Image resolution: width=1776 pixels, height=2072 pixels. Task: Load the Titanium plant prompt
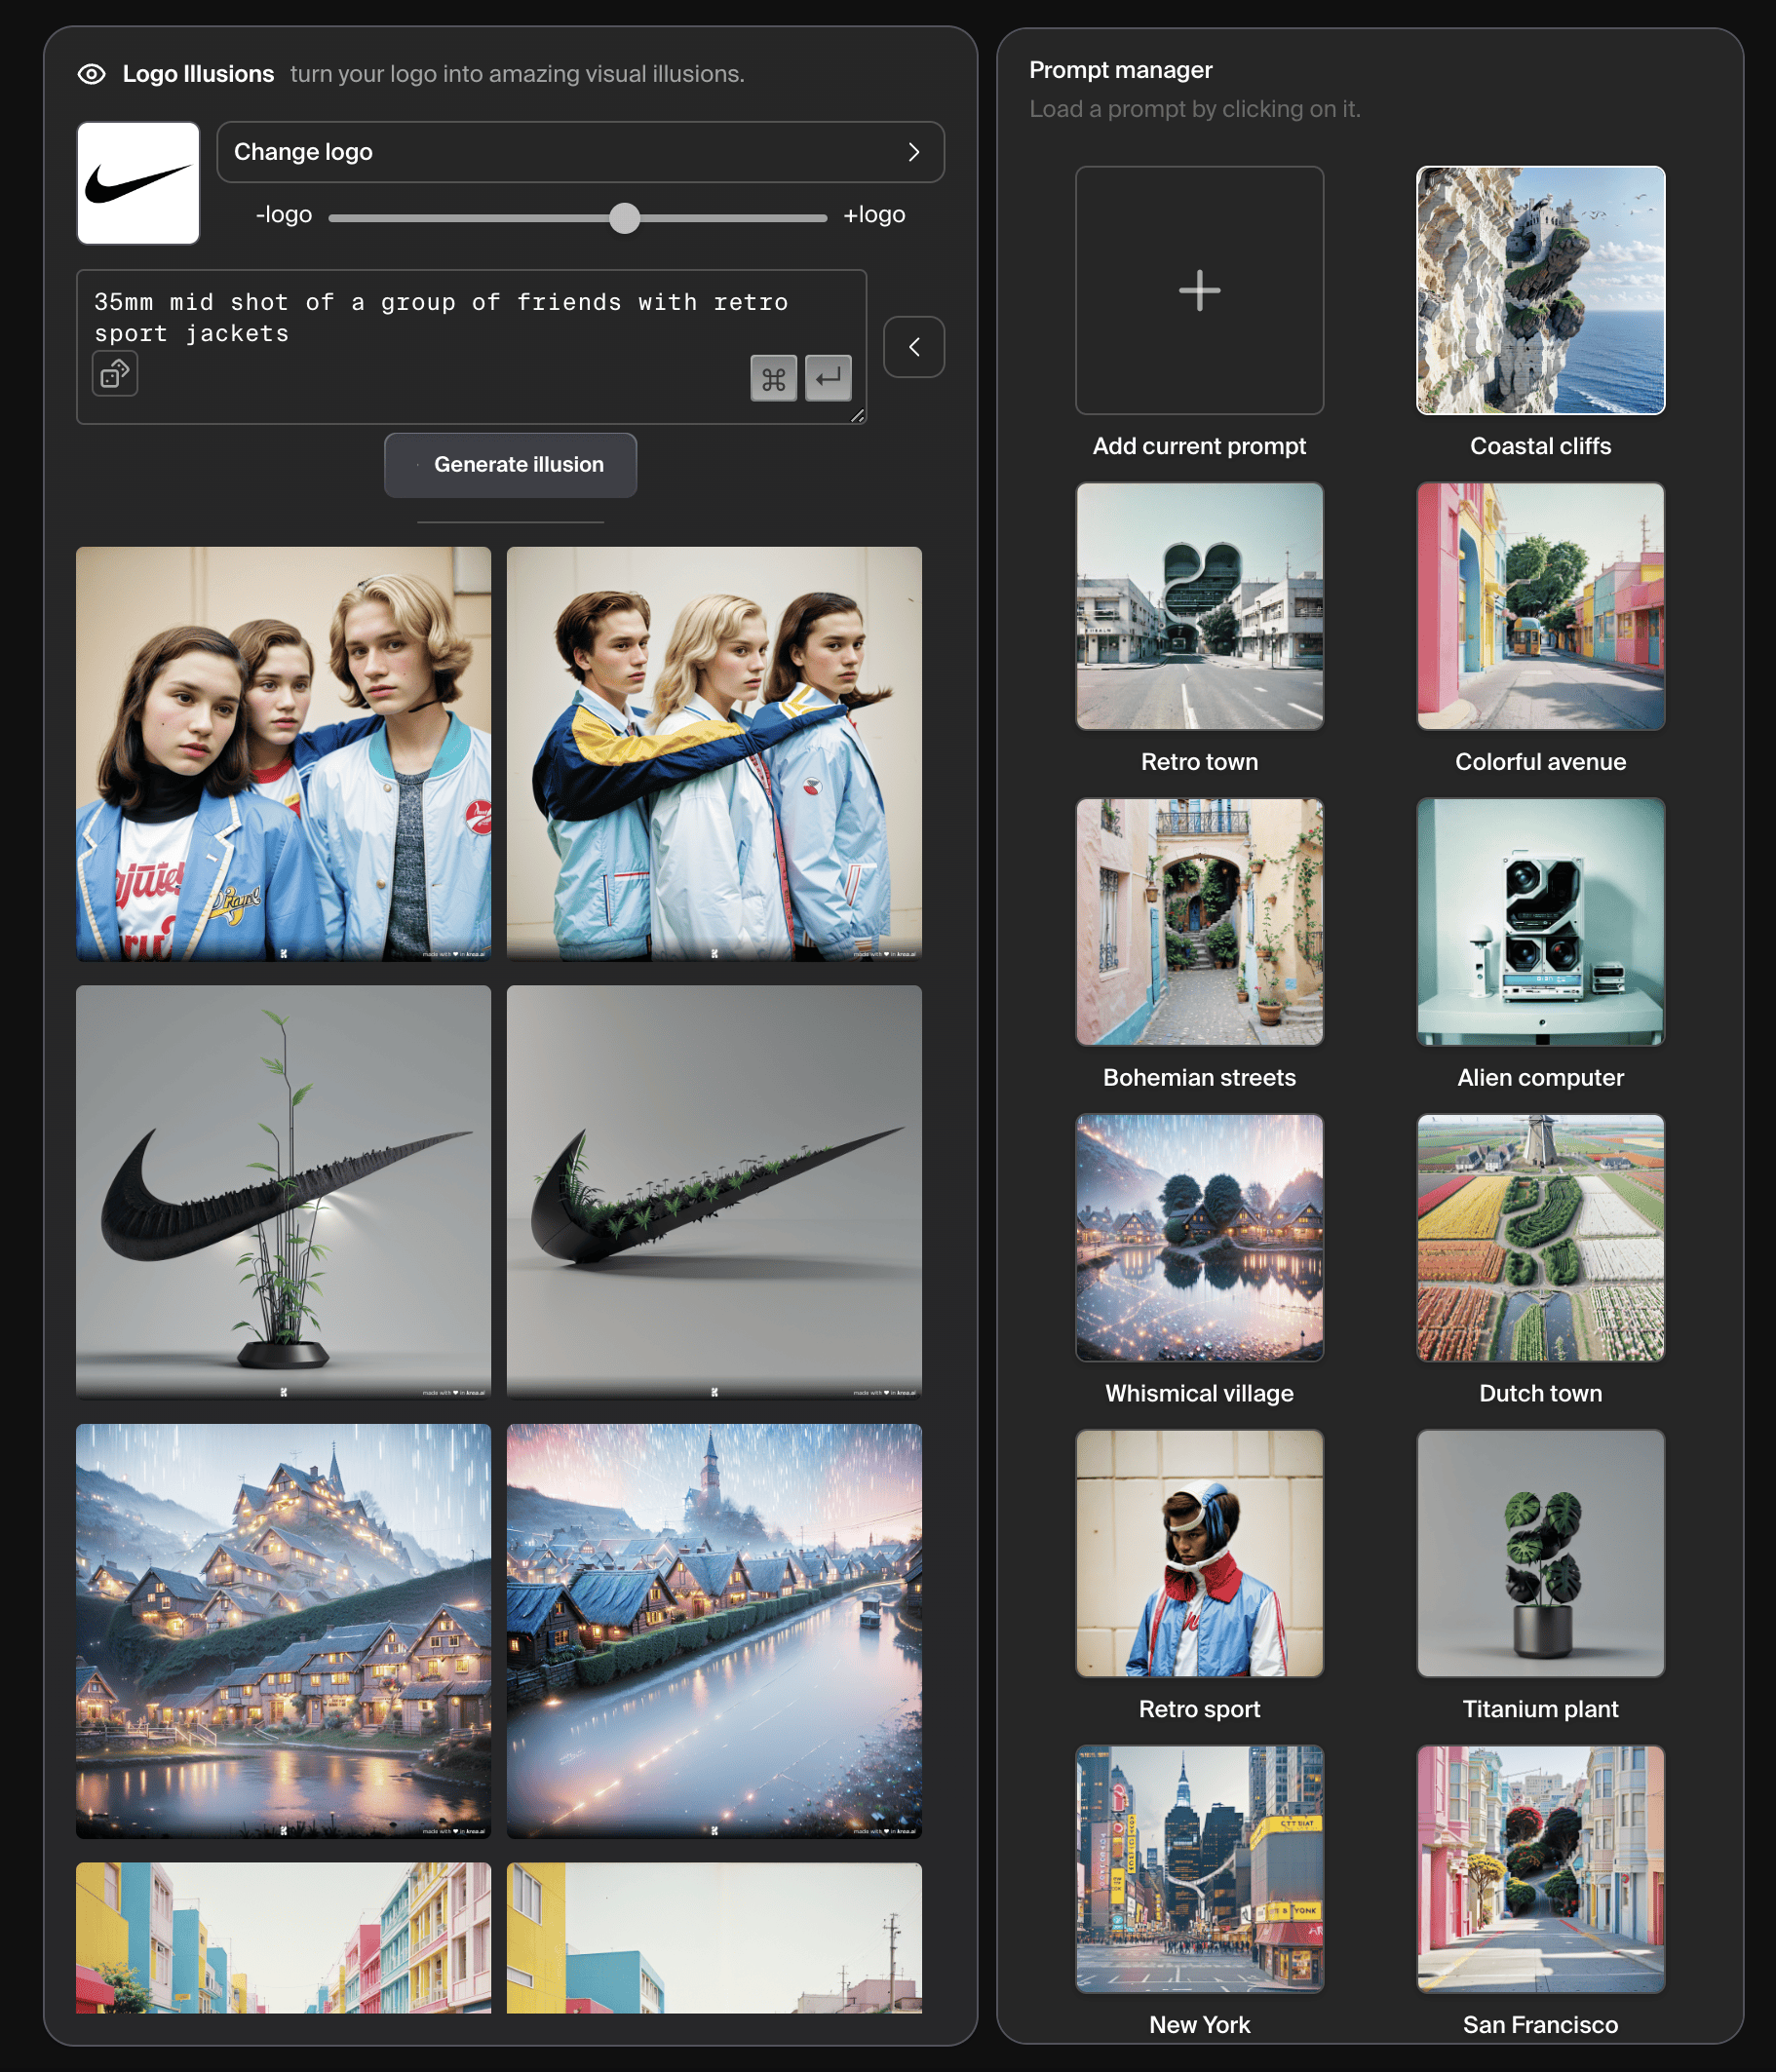(x=1540, y=1553)
